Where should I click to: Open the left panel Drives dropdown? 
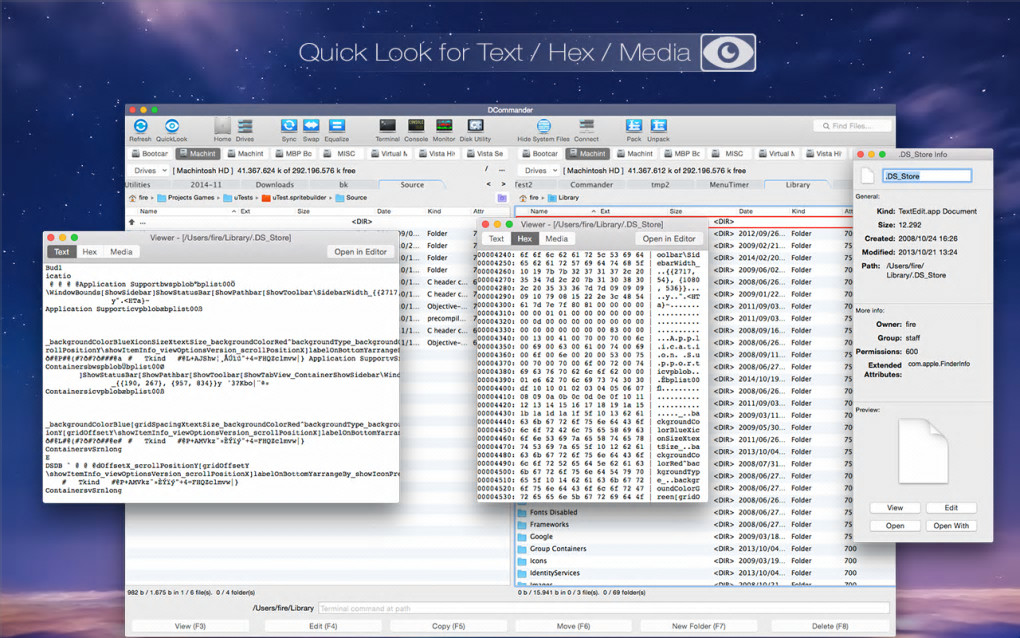point(148,170)
